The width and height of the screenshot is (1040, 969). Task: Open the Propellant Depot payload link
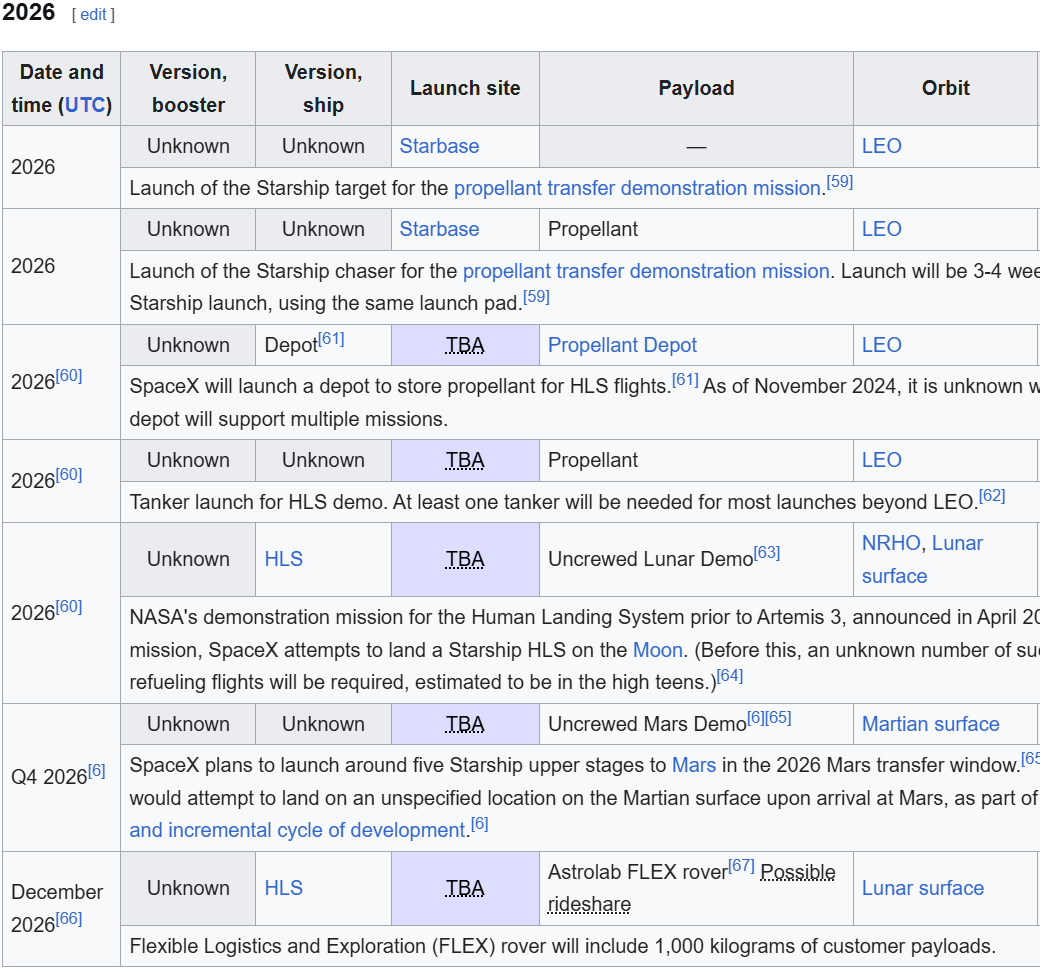click(x=622, y=345)
